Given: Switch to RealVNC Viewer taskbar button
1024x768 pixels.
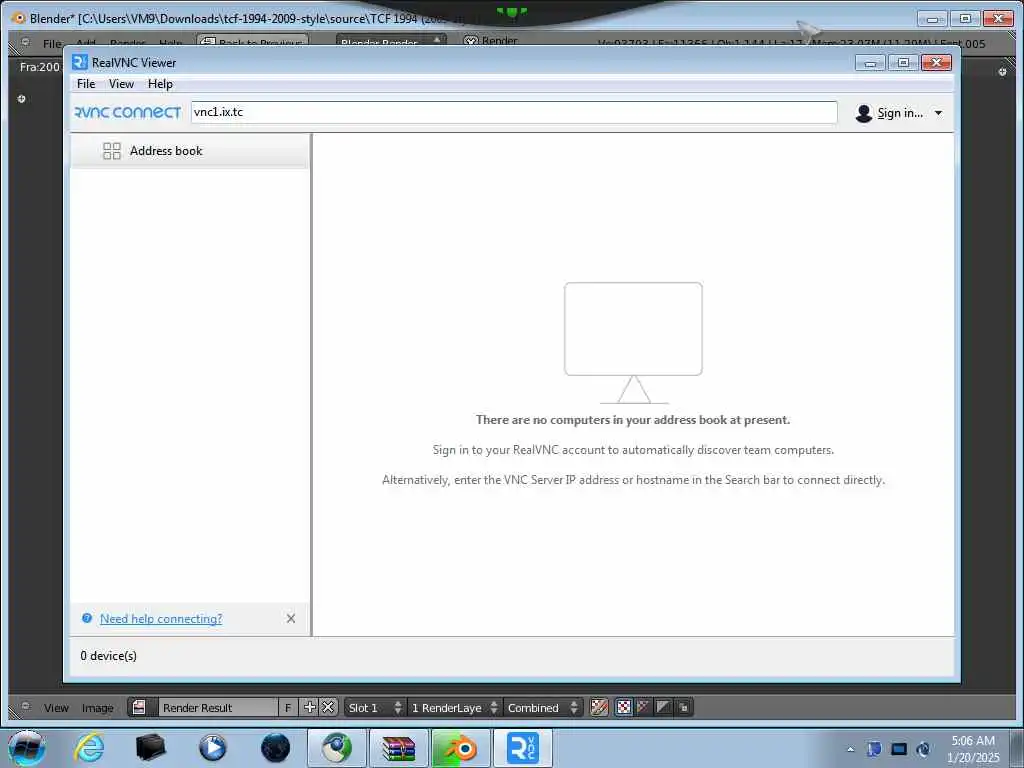Looking at the screenshot, I should tap(522, 748).
